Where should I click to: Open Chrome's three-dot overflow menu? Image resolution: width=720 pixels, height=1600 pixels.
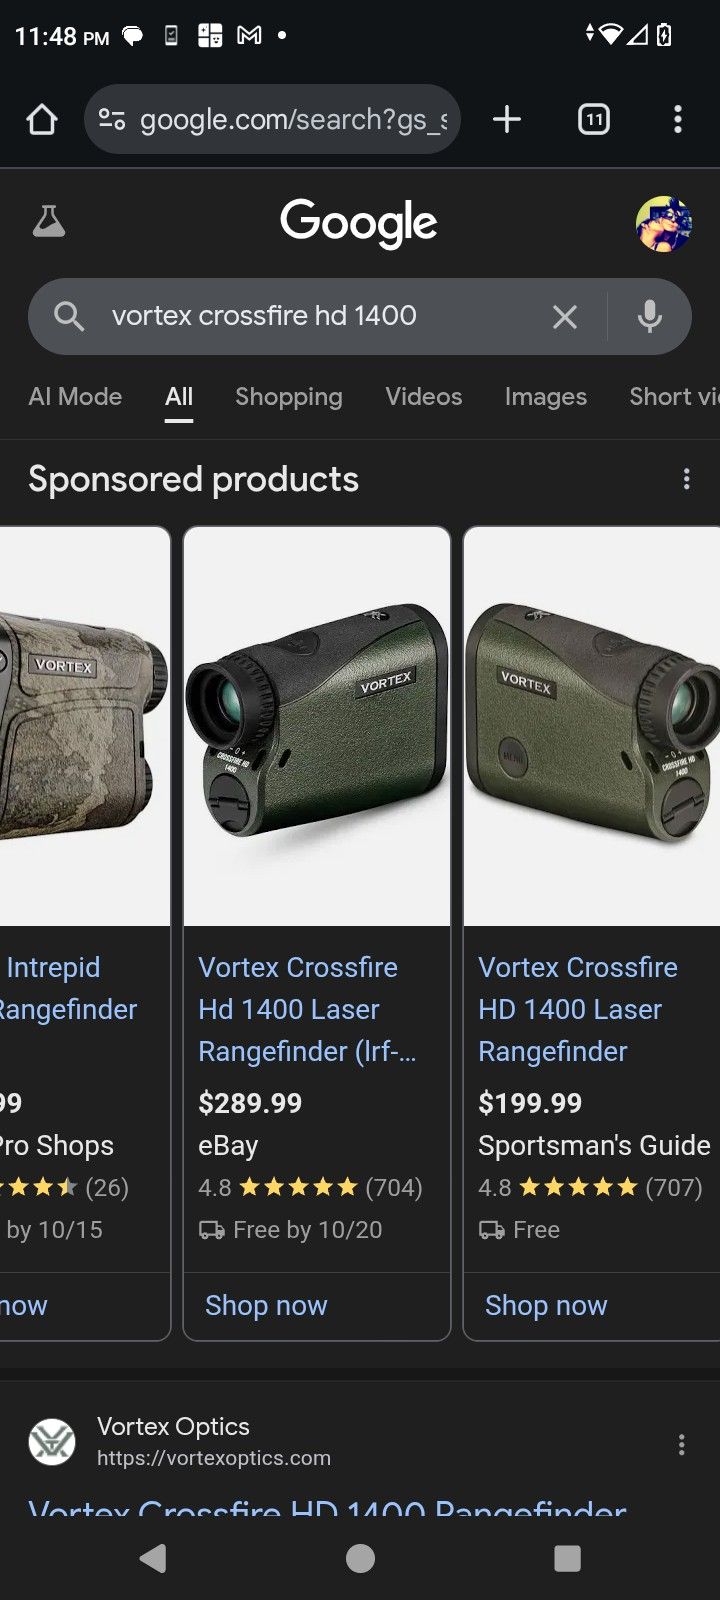click(678, 120)
